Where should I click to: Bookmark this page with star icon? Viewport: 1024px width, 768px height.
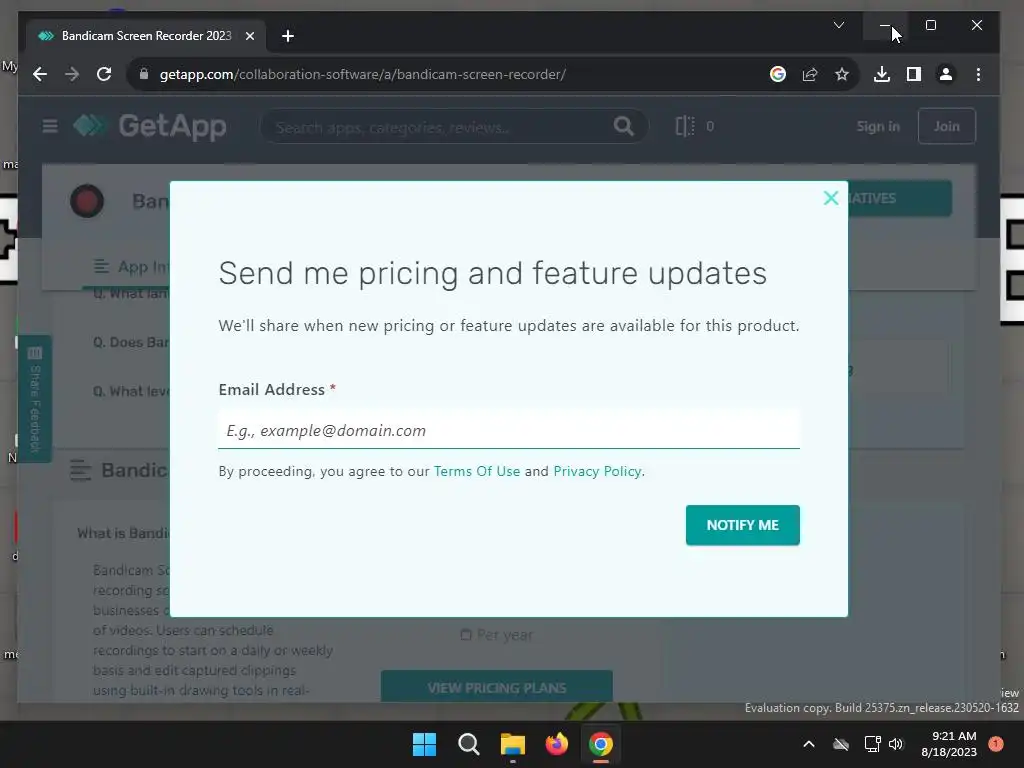[842, 74]
